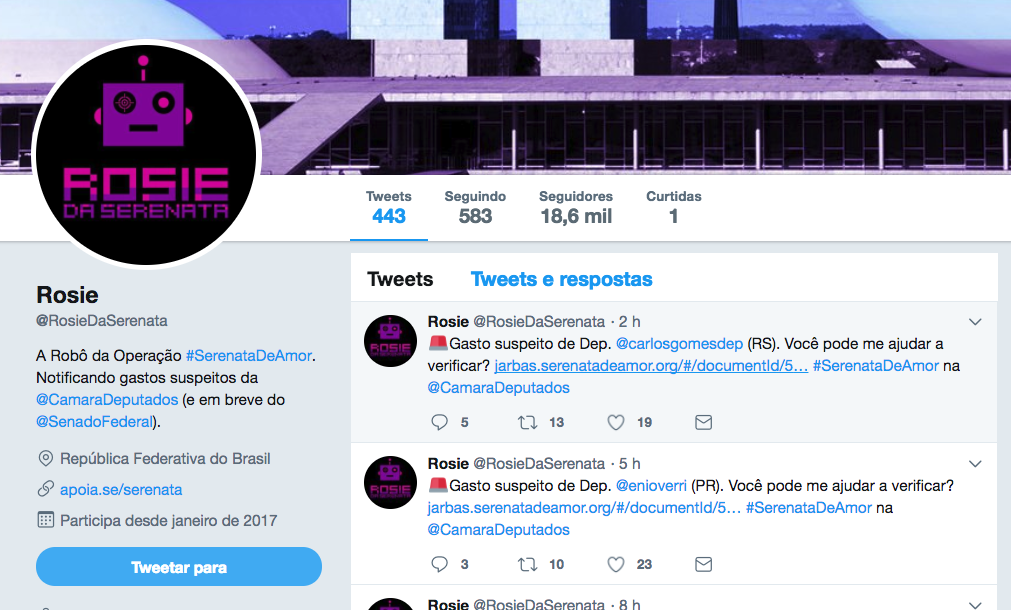Screen dimensions: 1011x610
Task: Expand options chevron on enioverri tweet
Action: [975, 463]
